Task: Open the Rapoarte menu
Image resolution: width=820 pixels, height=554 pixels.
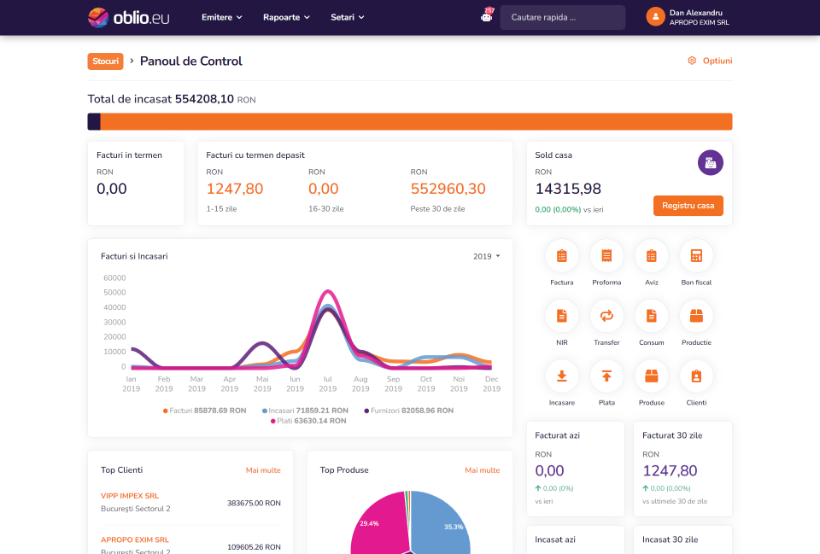Action: tap(286, 17)
